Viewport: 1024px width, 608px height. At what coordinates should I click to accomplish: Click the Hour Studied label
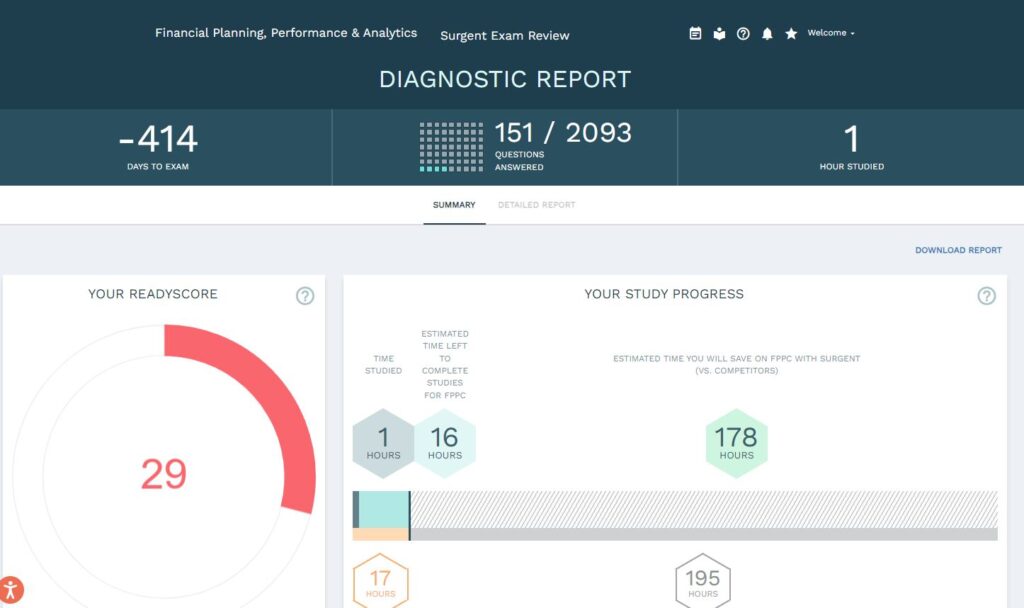(x=852, y=167)
